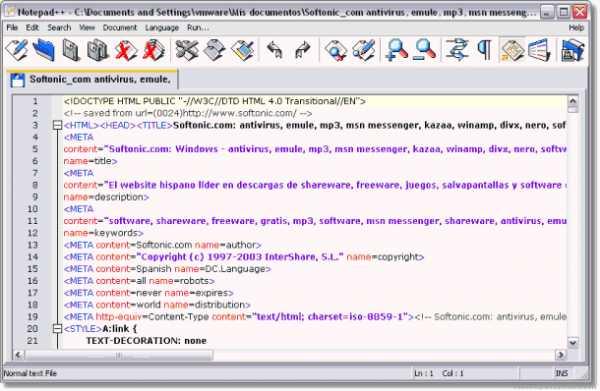
Task: Undo last action with back arrow
Action: click(275, 50)
